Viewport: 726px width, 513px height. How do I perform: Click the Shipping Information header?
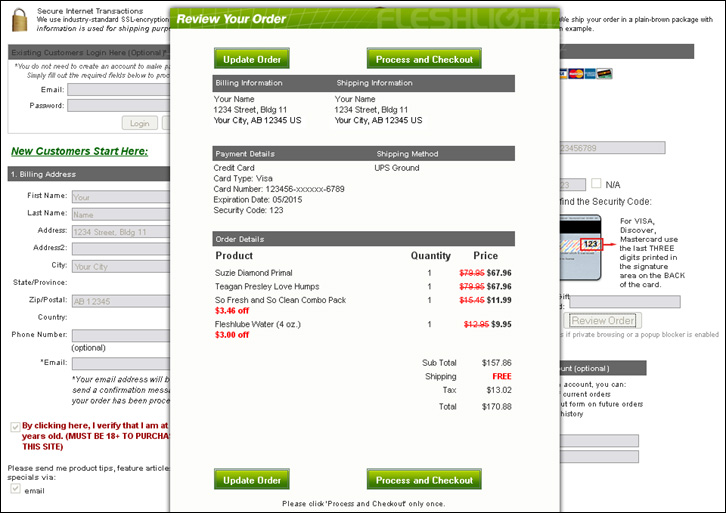(374, 83)
